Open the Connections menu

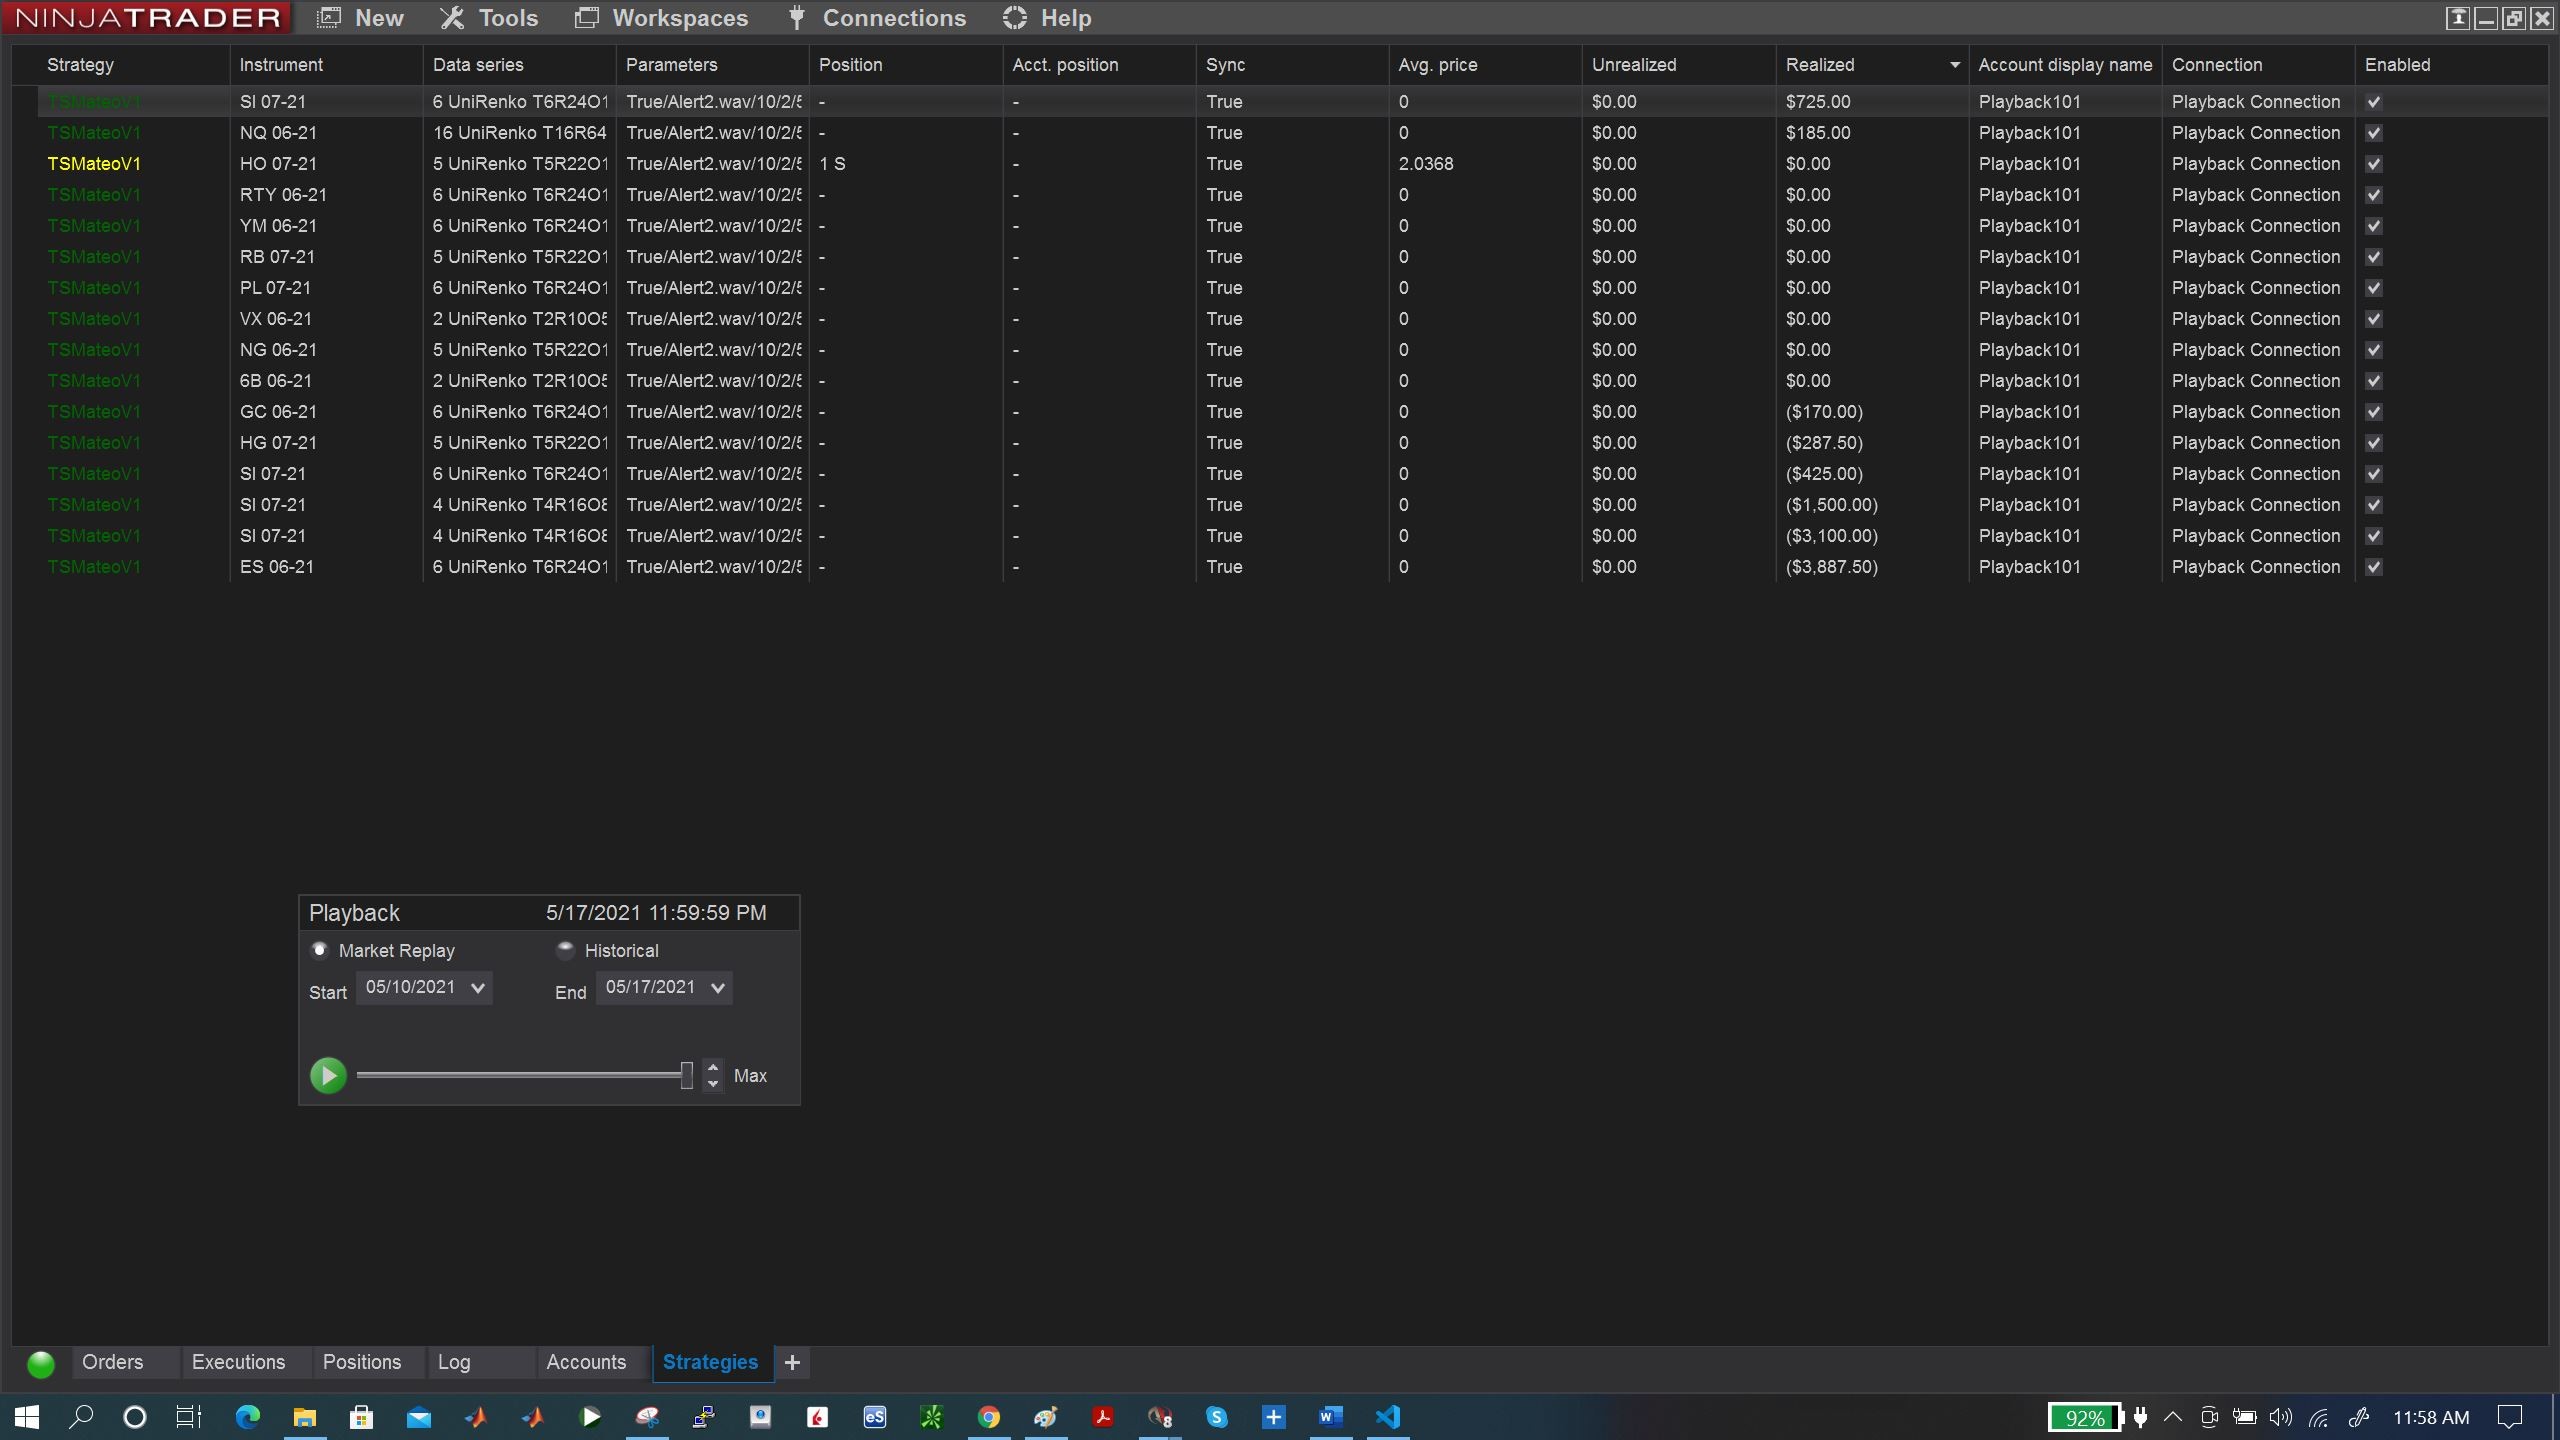878,18
